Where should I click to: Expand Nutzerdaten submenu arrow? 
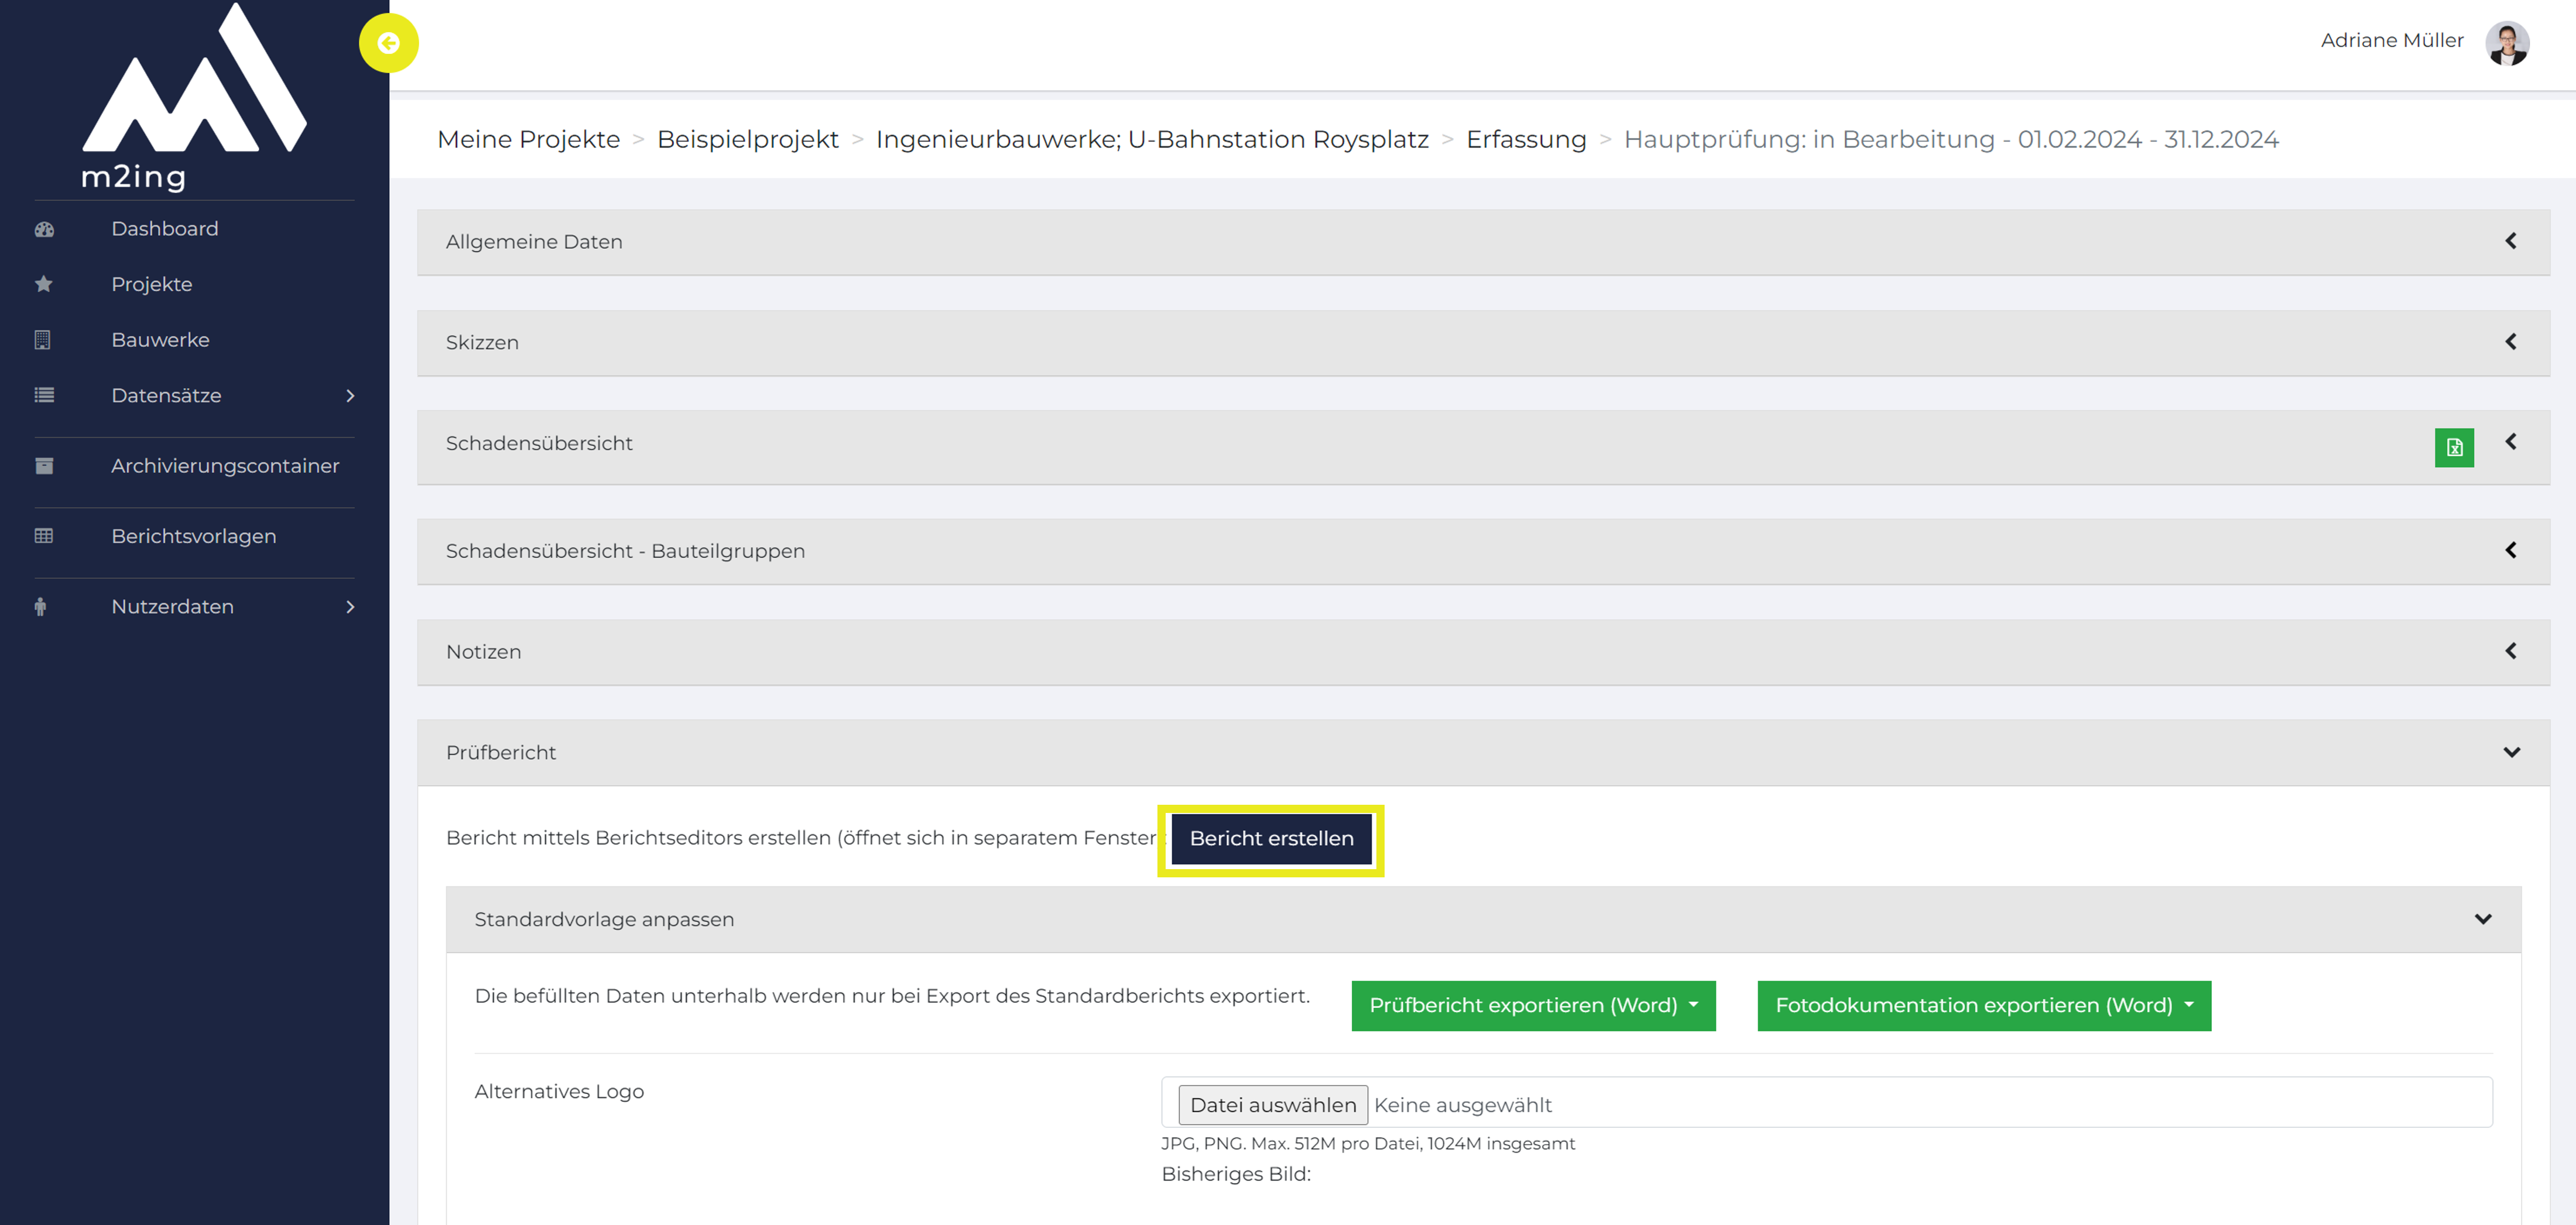pyautogui.click(x=350, y=607)
